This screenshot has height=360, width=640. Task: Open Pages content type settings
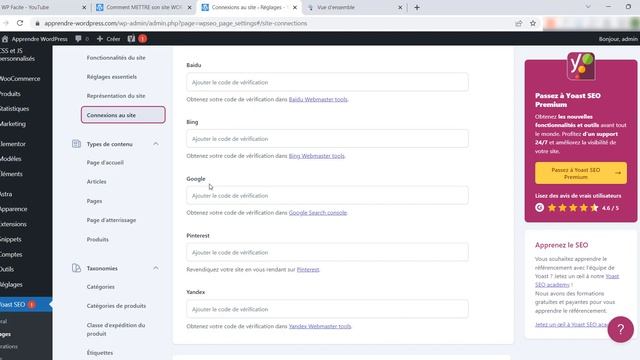pyautogui.click(x=94, y=201)
